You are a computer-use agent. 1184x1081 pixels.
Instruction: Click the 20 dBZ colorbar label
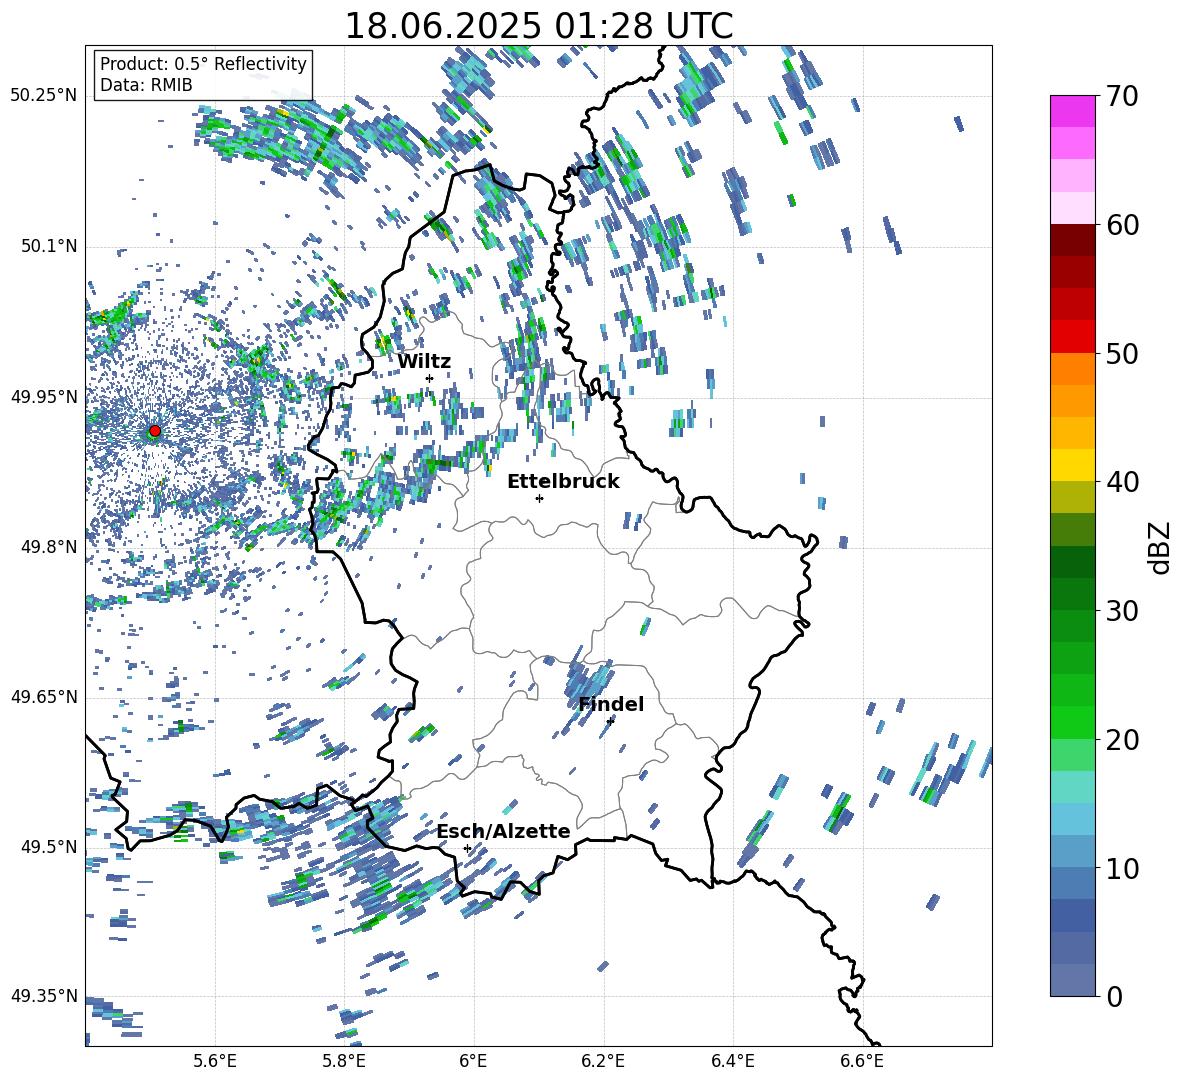coord(1121,739)
